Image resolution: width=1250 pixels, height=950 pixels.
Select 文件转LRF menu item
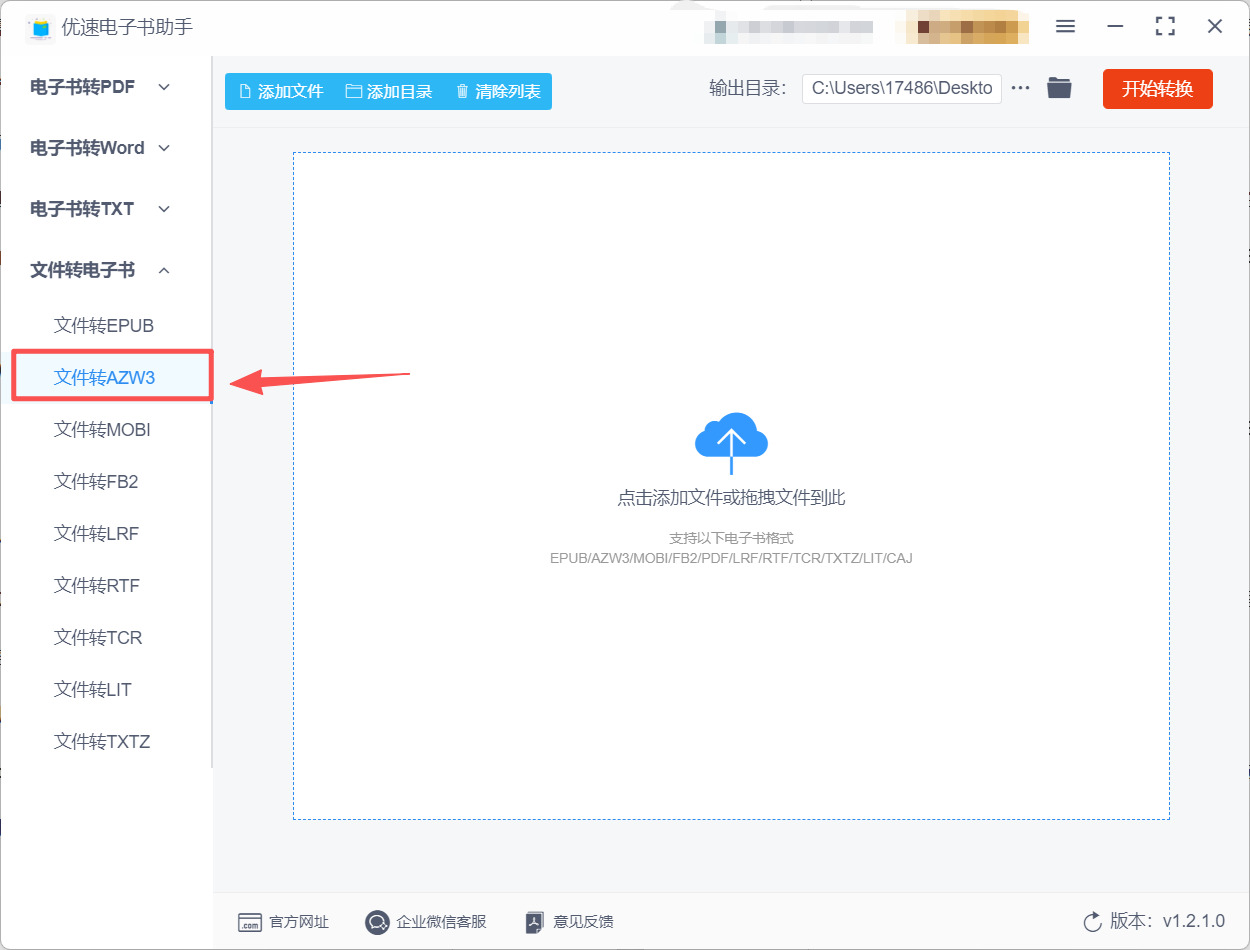(x=97, y=533)
